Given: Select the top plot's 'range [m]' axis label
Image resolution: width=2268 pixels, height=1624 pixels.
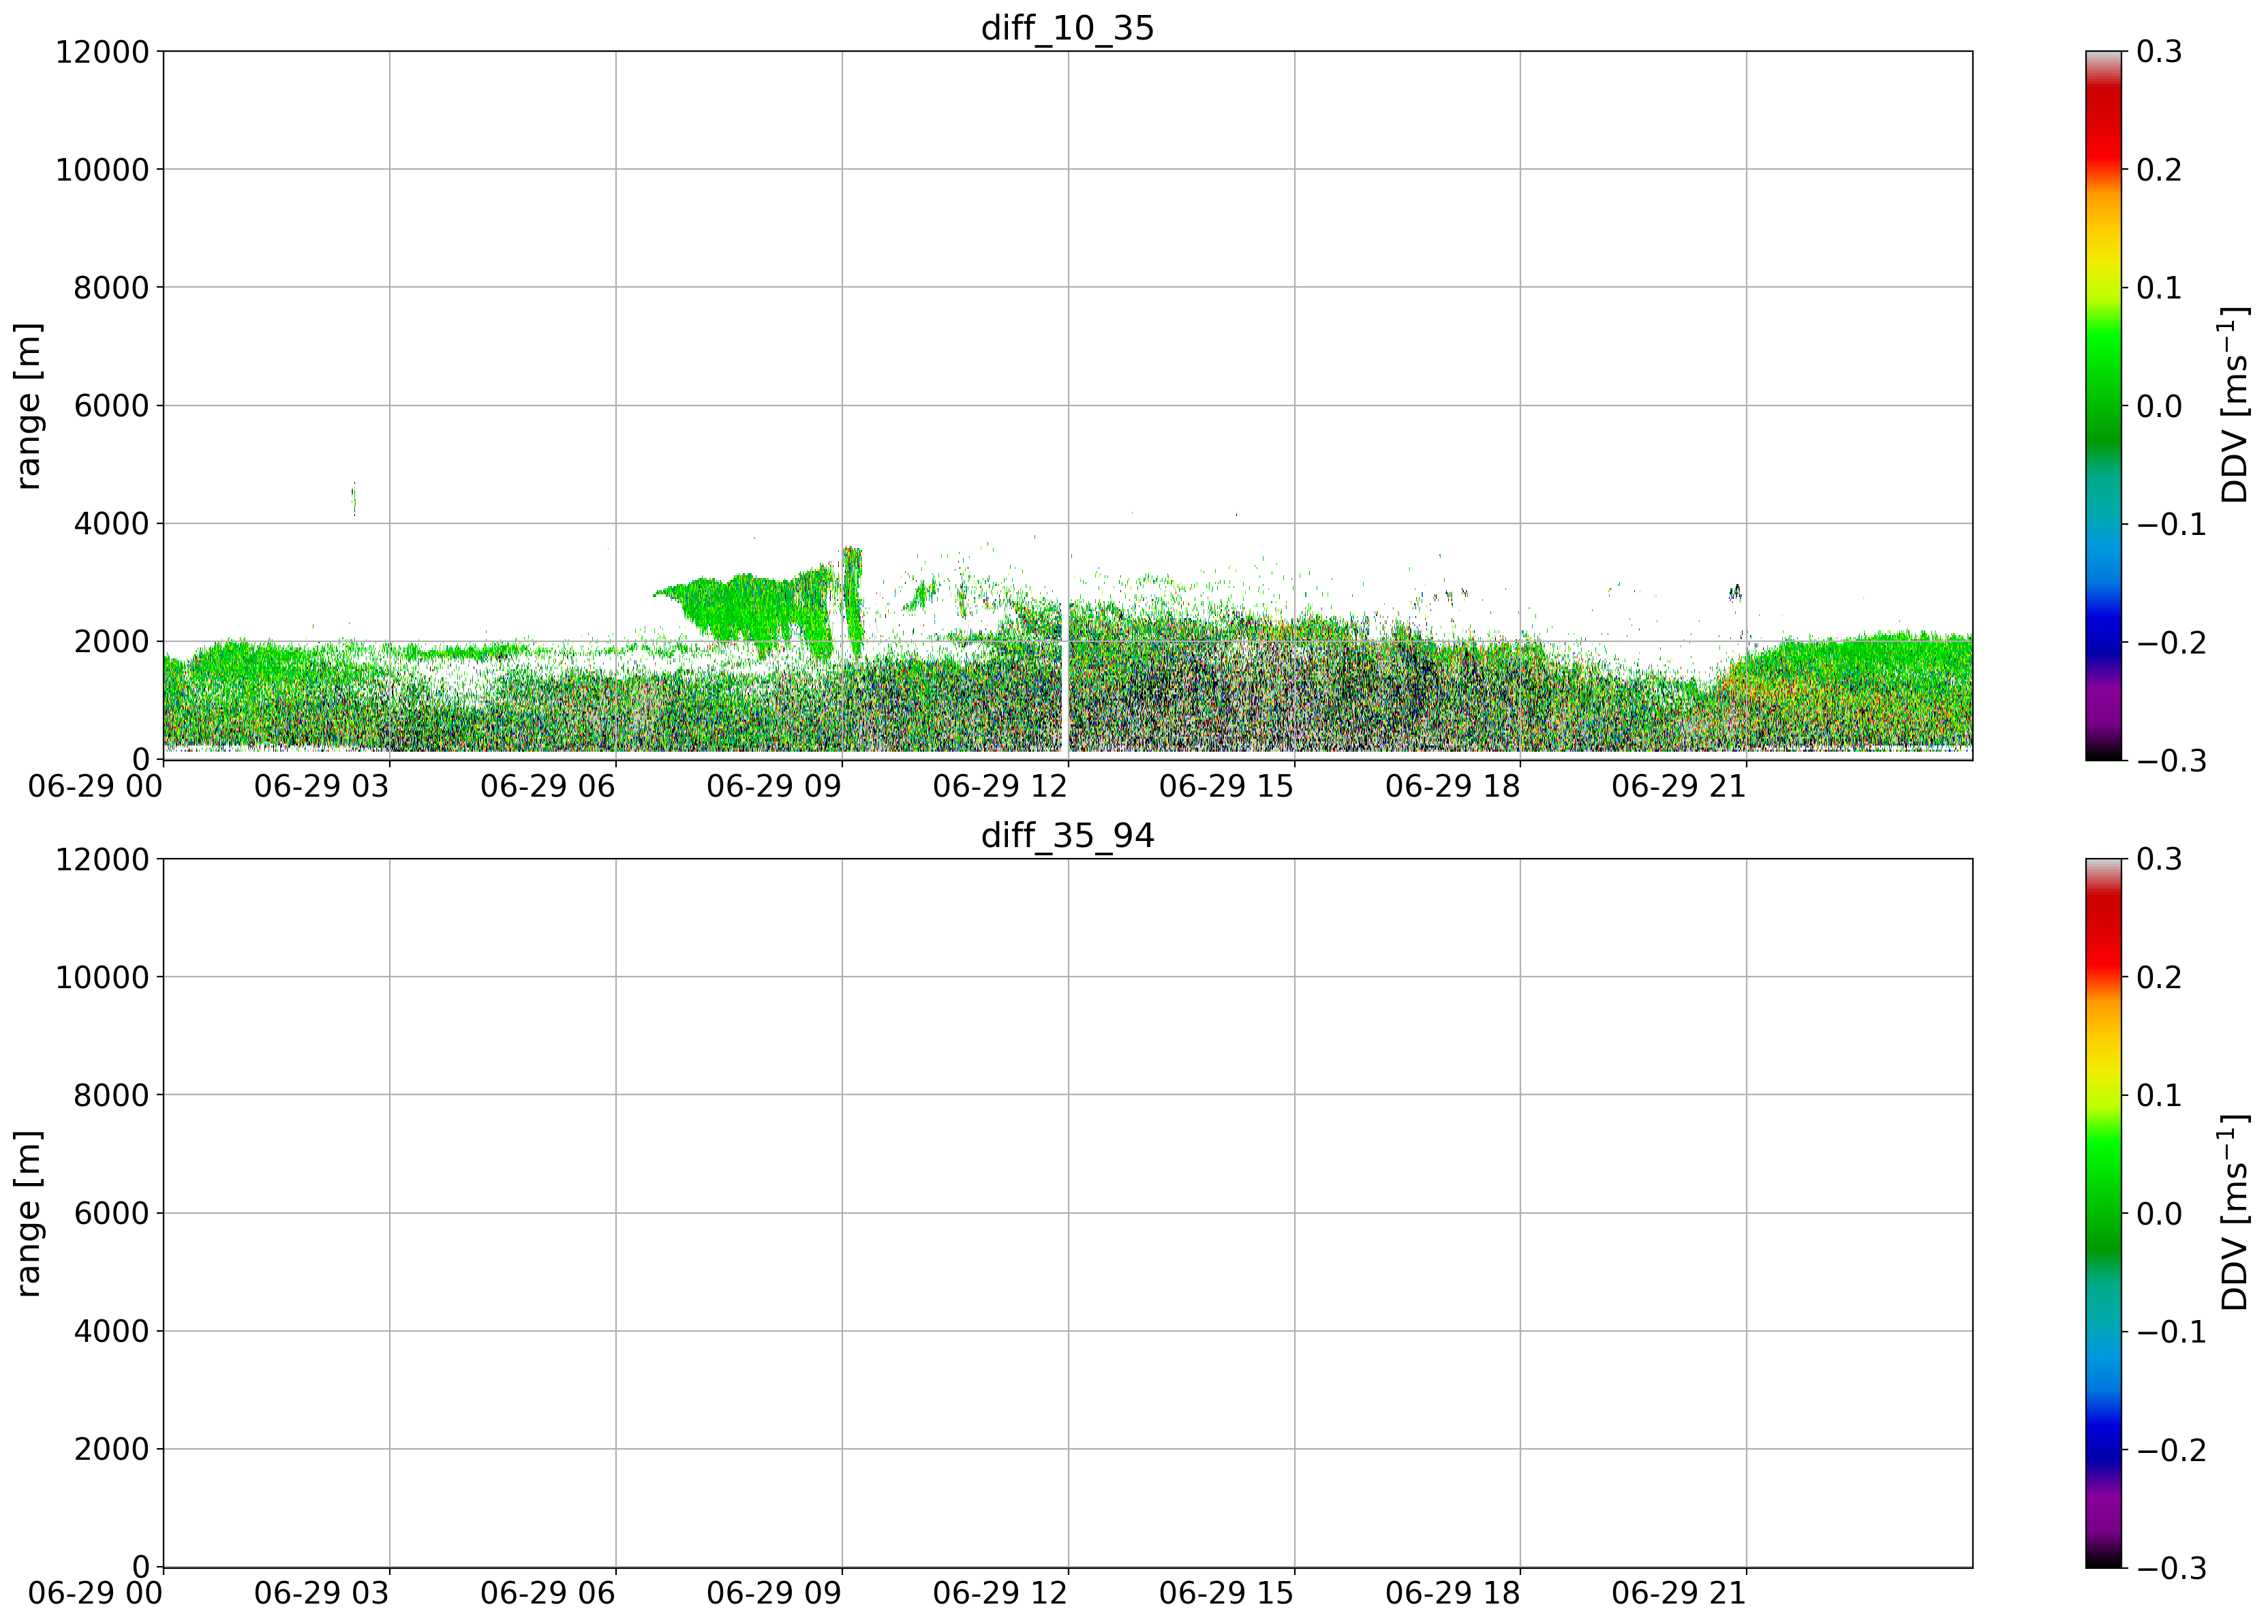Looking at the screenshot, I should pyautogui.click(x=28, y=405).
